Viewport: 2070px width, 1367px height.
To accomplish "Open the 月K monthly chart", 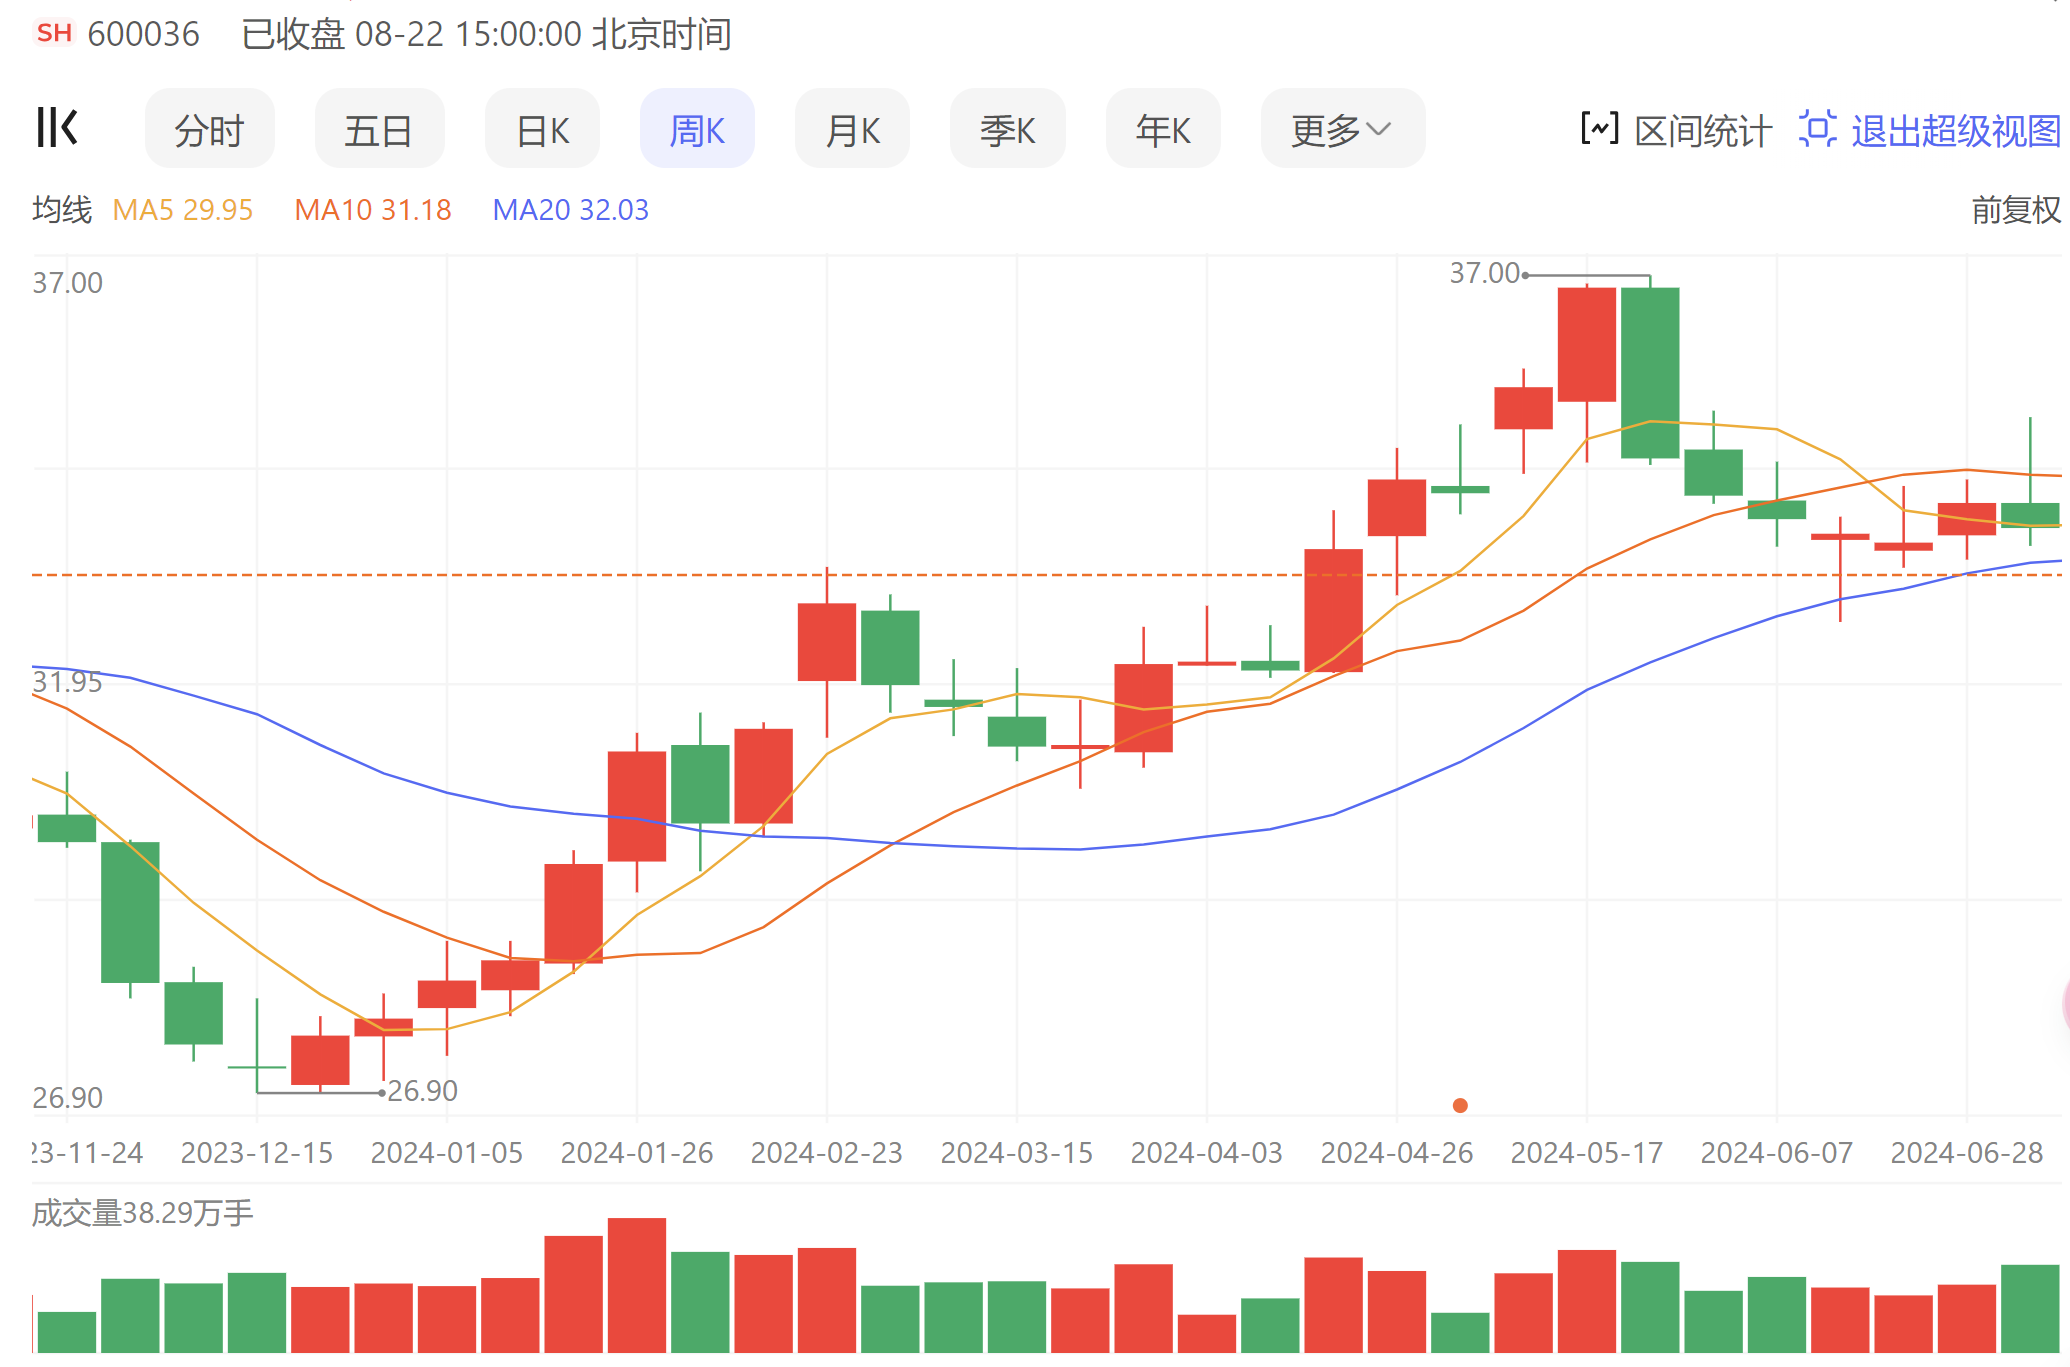I will point(852,130).
